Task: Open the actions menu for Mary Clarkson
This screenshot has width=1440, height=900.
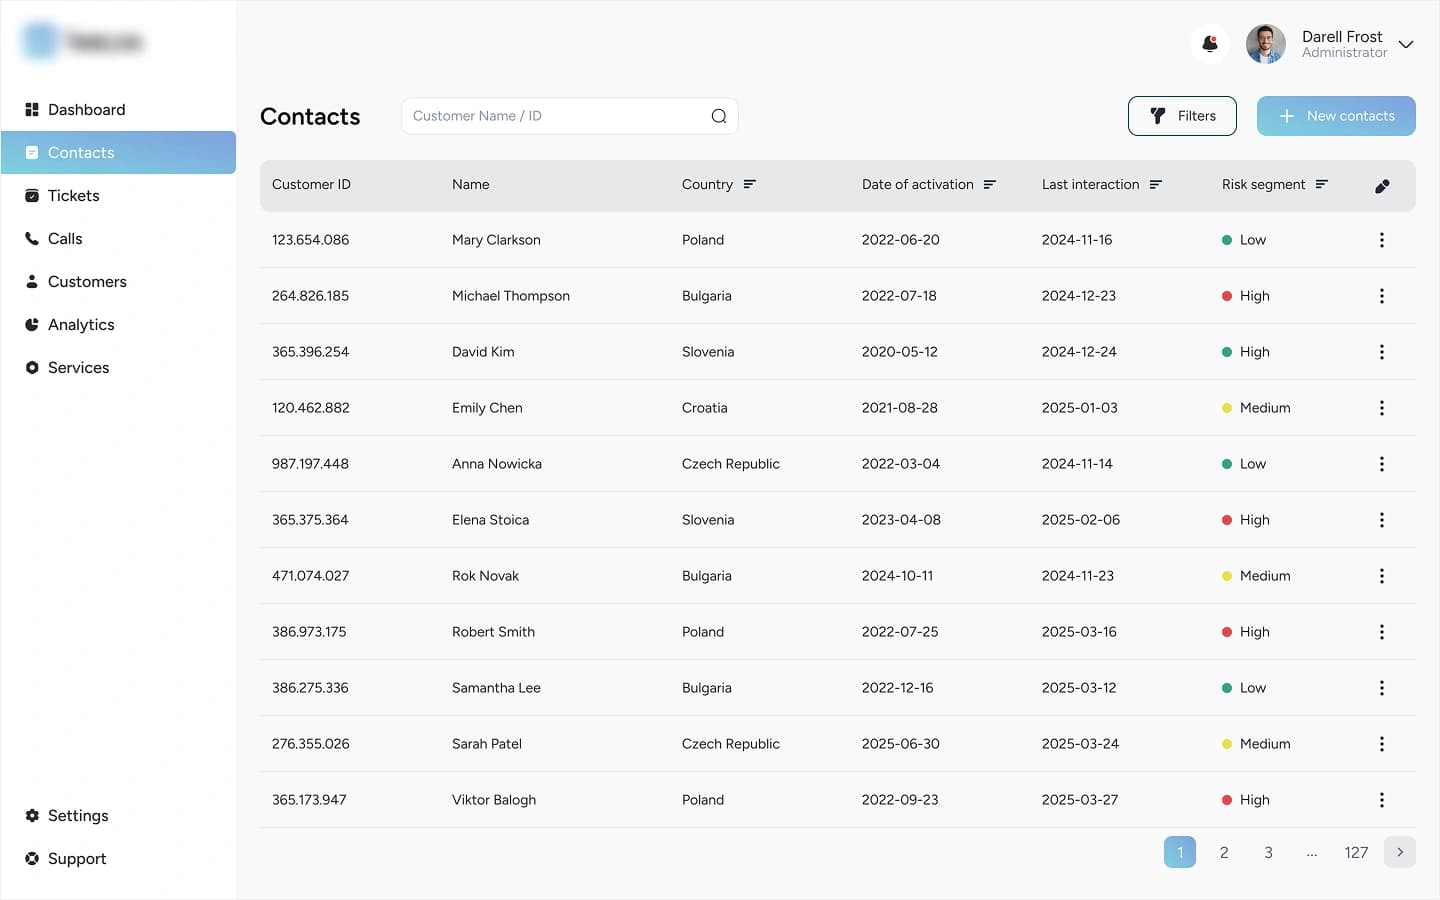Action: coord(1382,240)
